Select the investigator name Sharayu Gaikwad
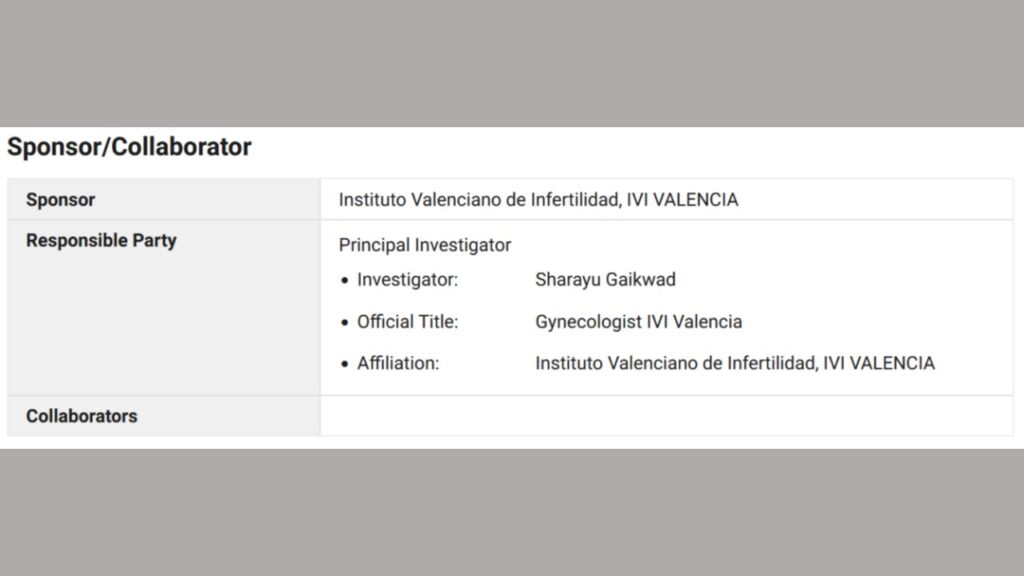Screen dimensions: 1024x576 [605, 280]
